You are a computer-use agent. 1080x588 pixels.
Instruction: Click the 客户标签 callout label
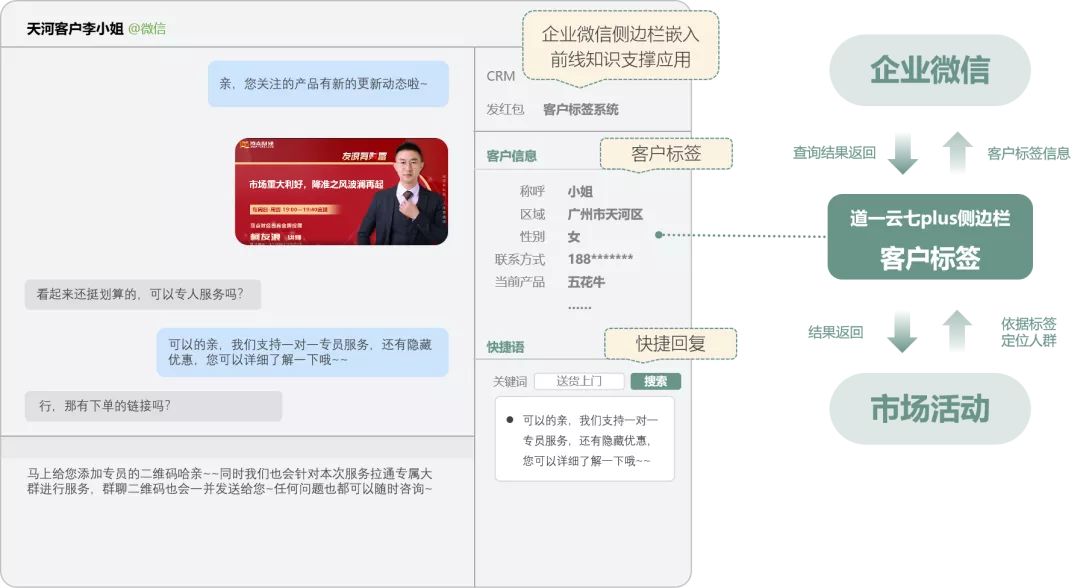[x=666, y=154]
